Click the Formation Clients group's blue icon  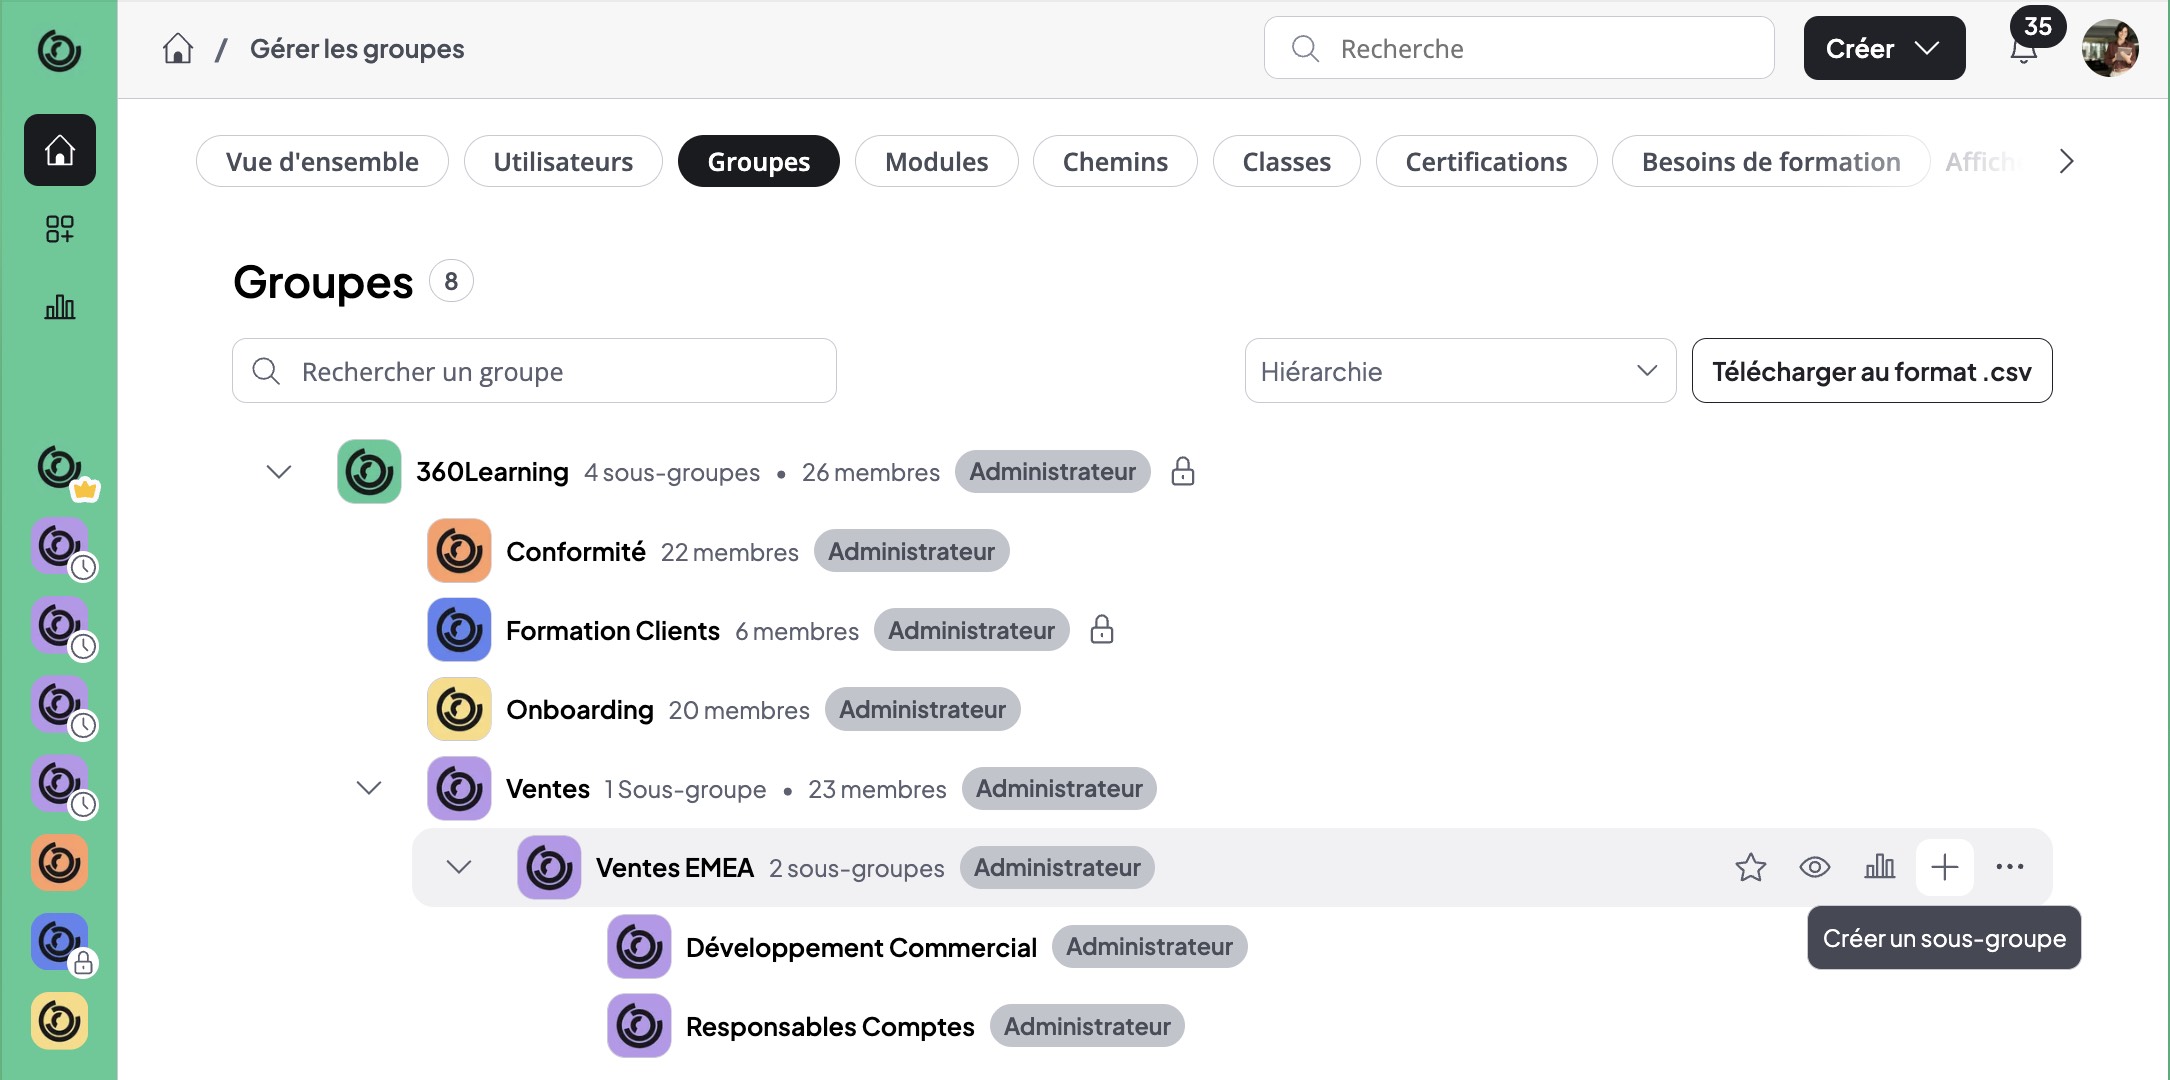coord(459,630)
